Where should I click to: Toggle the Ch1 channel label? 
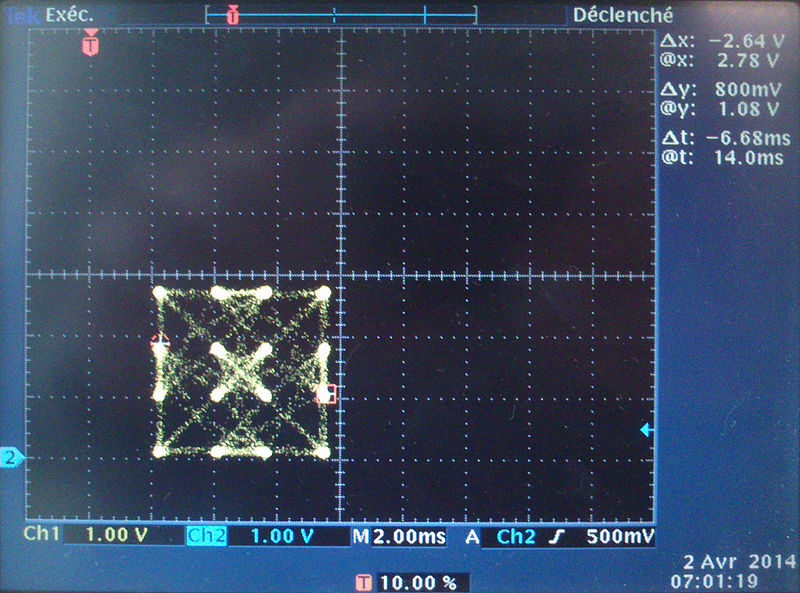tap(43, 537)
